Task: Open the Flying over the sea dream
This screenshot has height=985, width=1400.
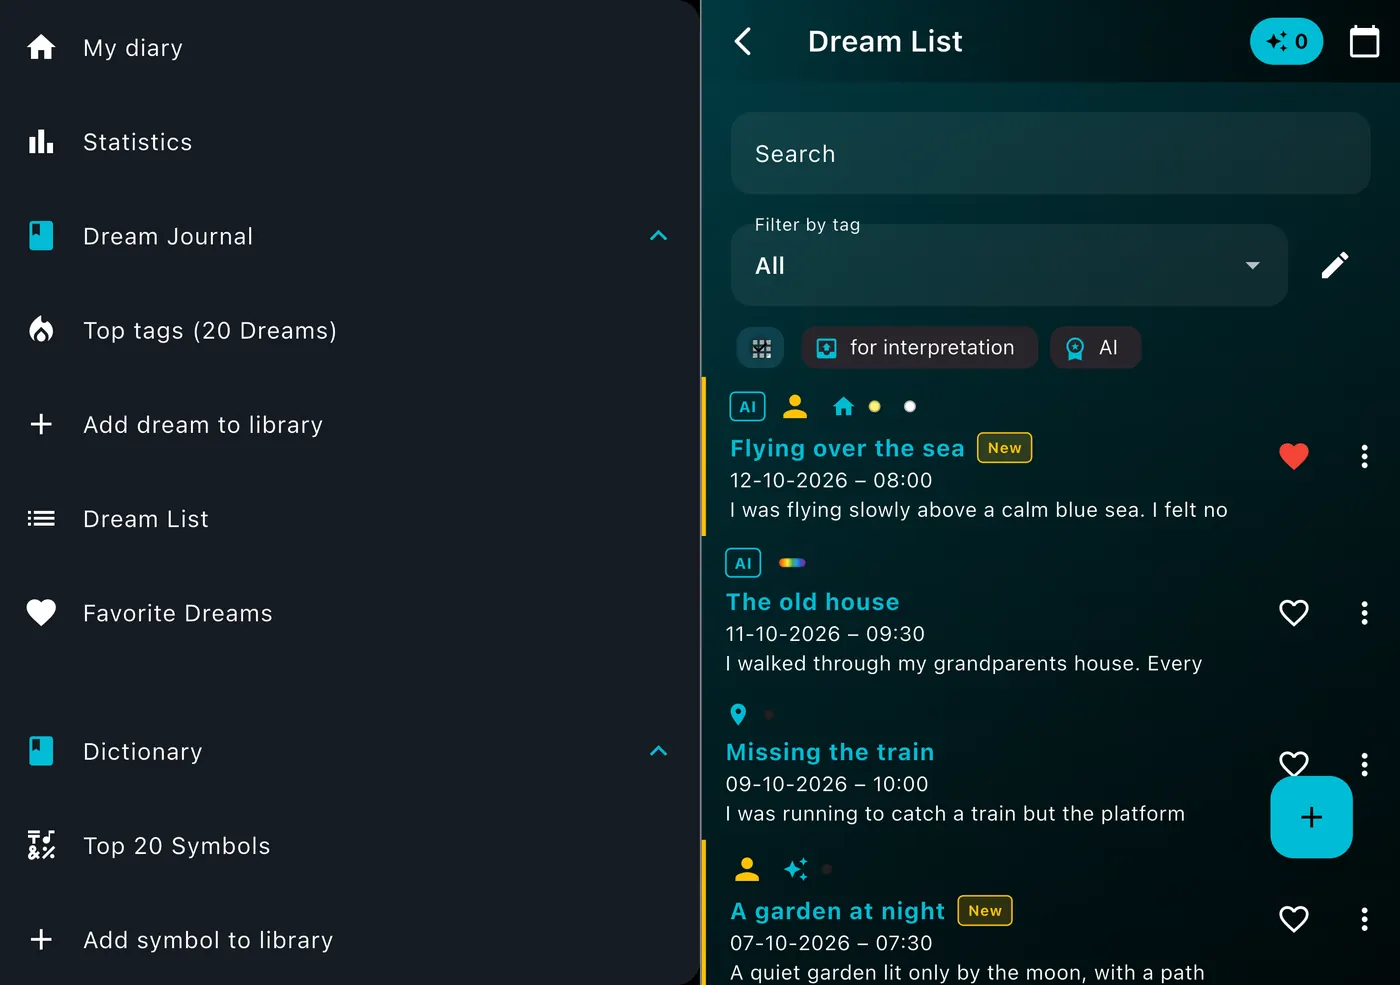Action: click(847, 448)
